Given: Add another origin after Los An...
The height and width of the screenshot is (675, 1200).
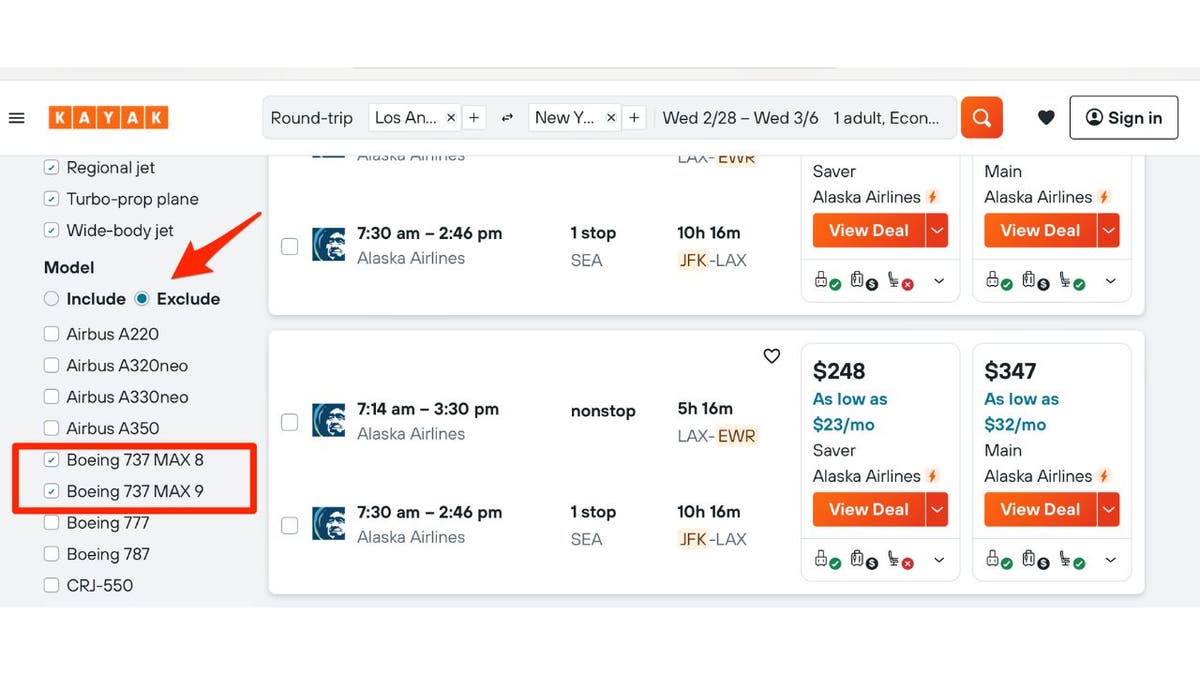Looking at the screenshot, I should [x=474, y=118].
